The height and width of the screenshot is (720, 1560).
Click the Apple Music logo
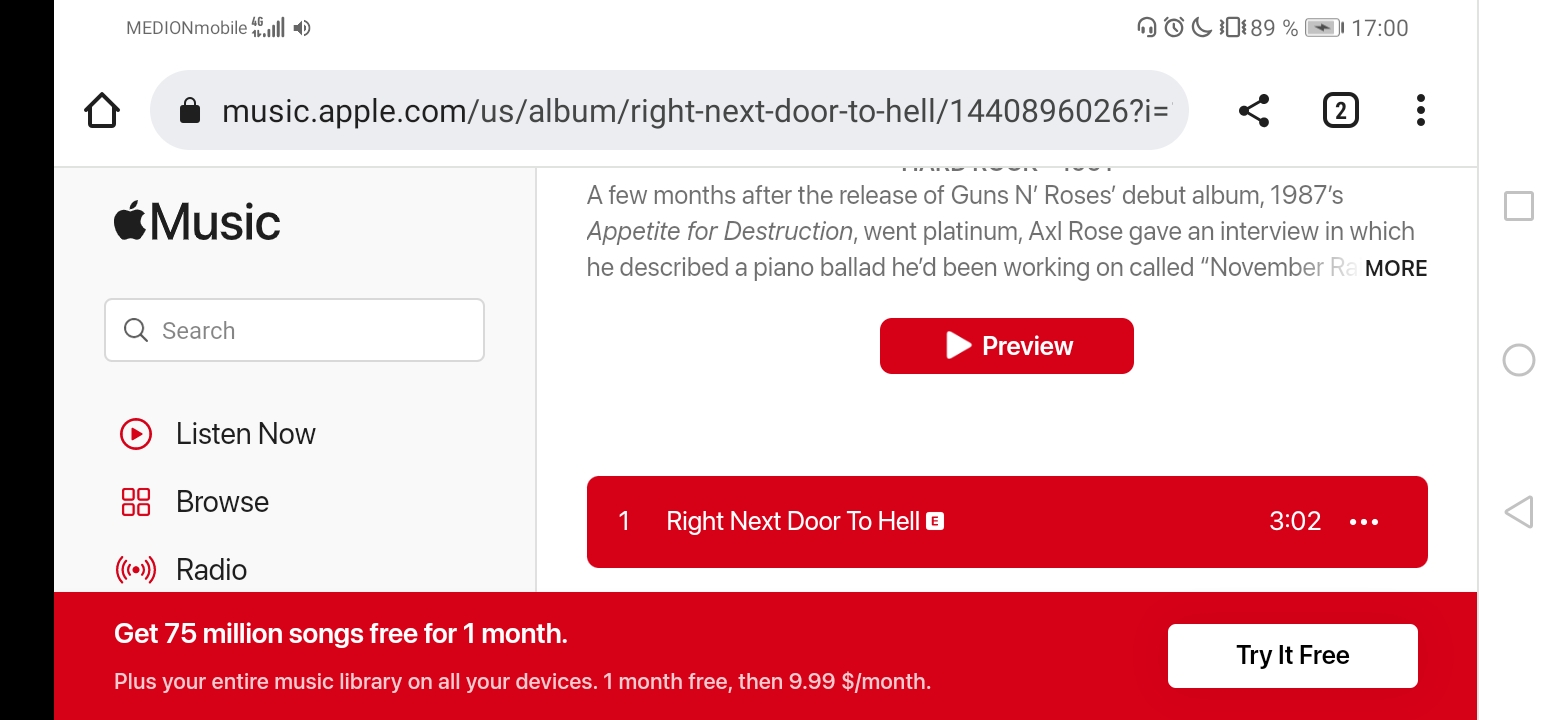pos(197,222)
